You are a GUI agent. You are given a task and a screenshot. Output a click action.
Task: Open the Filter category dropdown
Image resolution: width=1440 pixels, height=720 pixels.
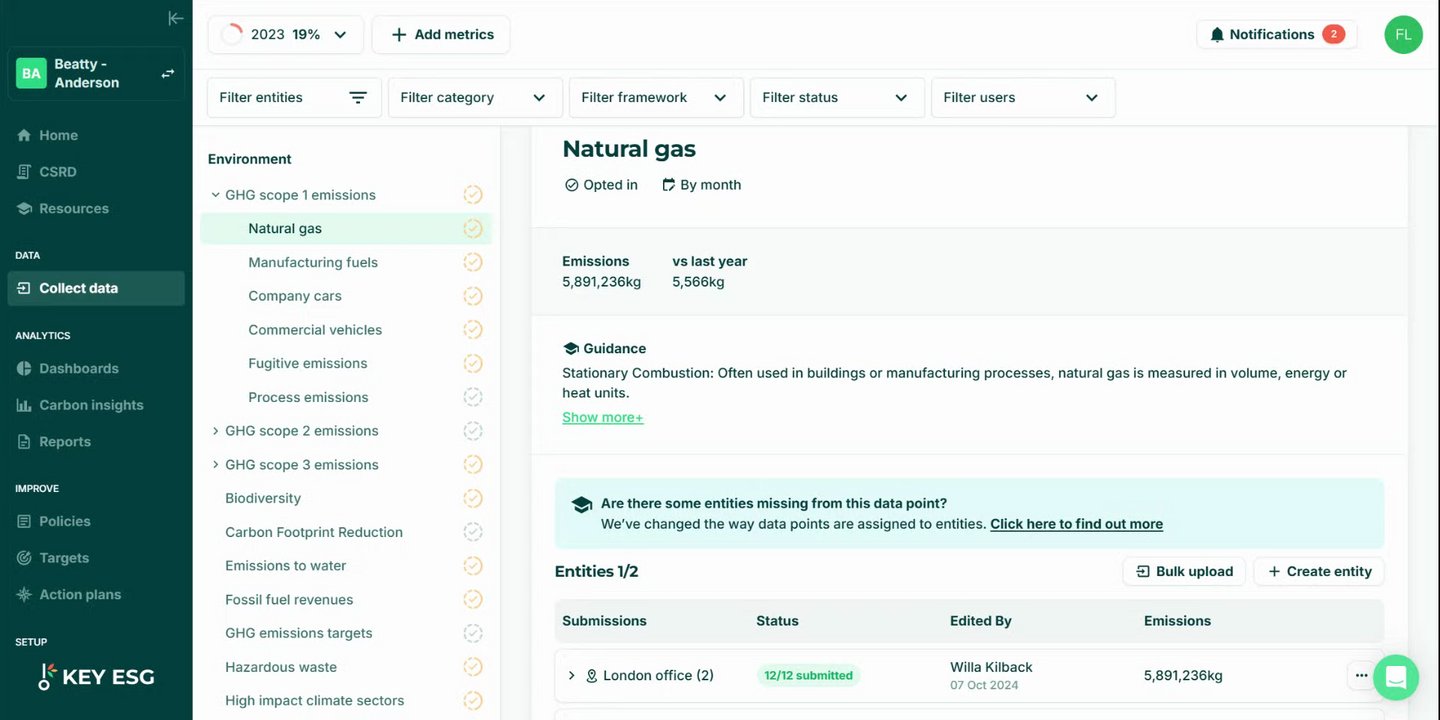[x=475, y=97]
